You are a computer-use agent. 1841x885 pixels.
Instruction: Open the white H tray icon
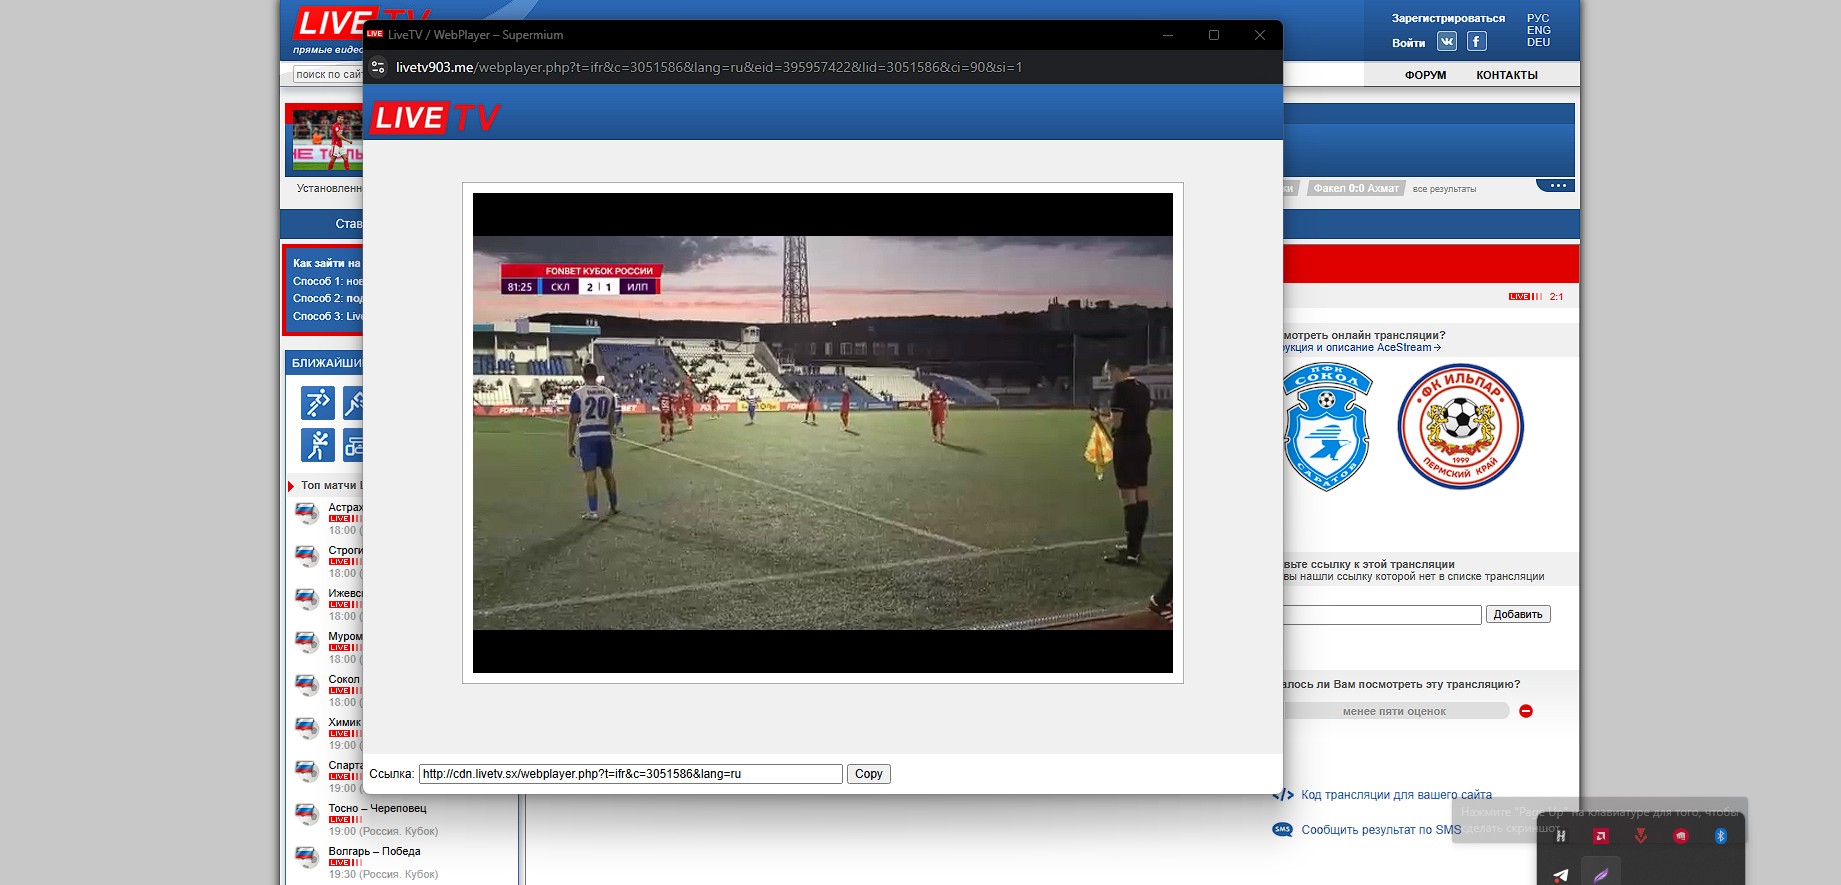[1561, 836]
